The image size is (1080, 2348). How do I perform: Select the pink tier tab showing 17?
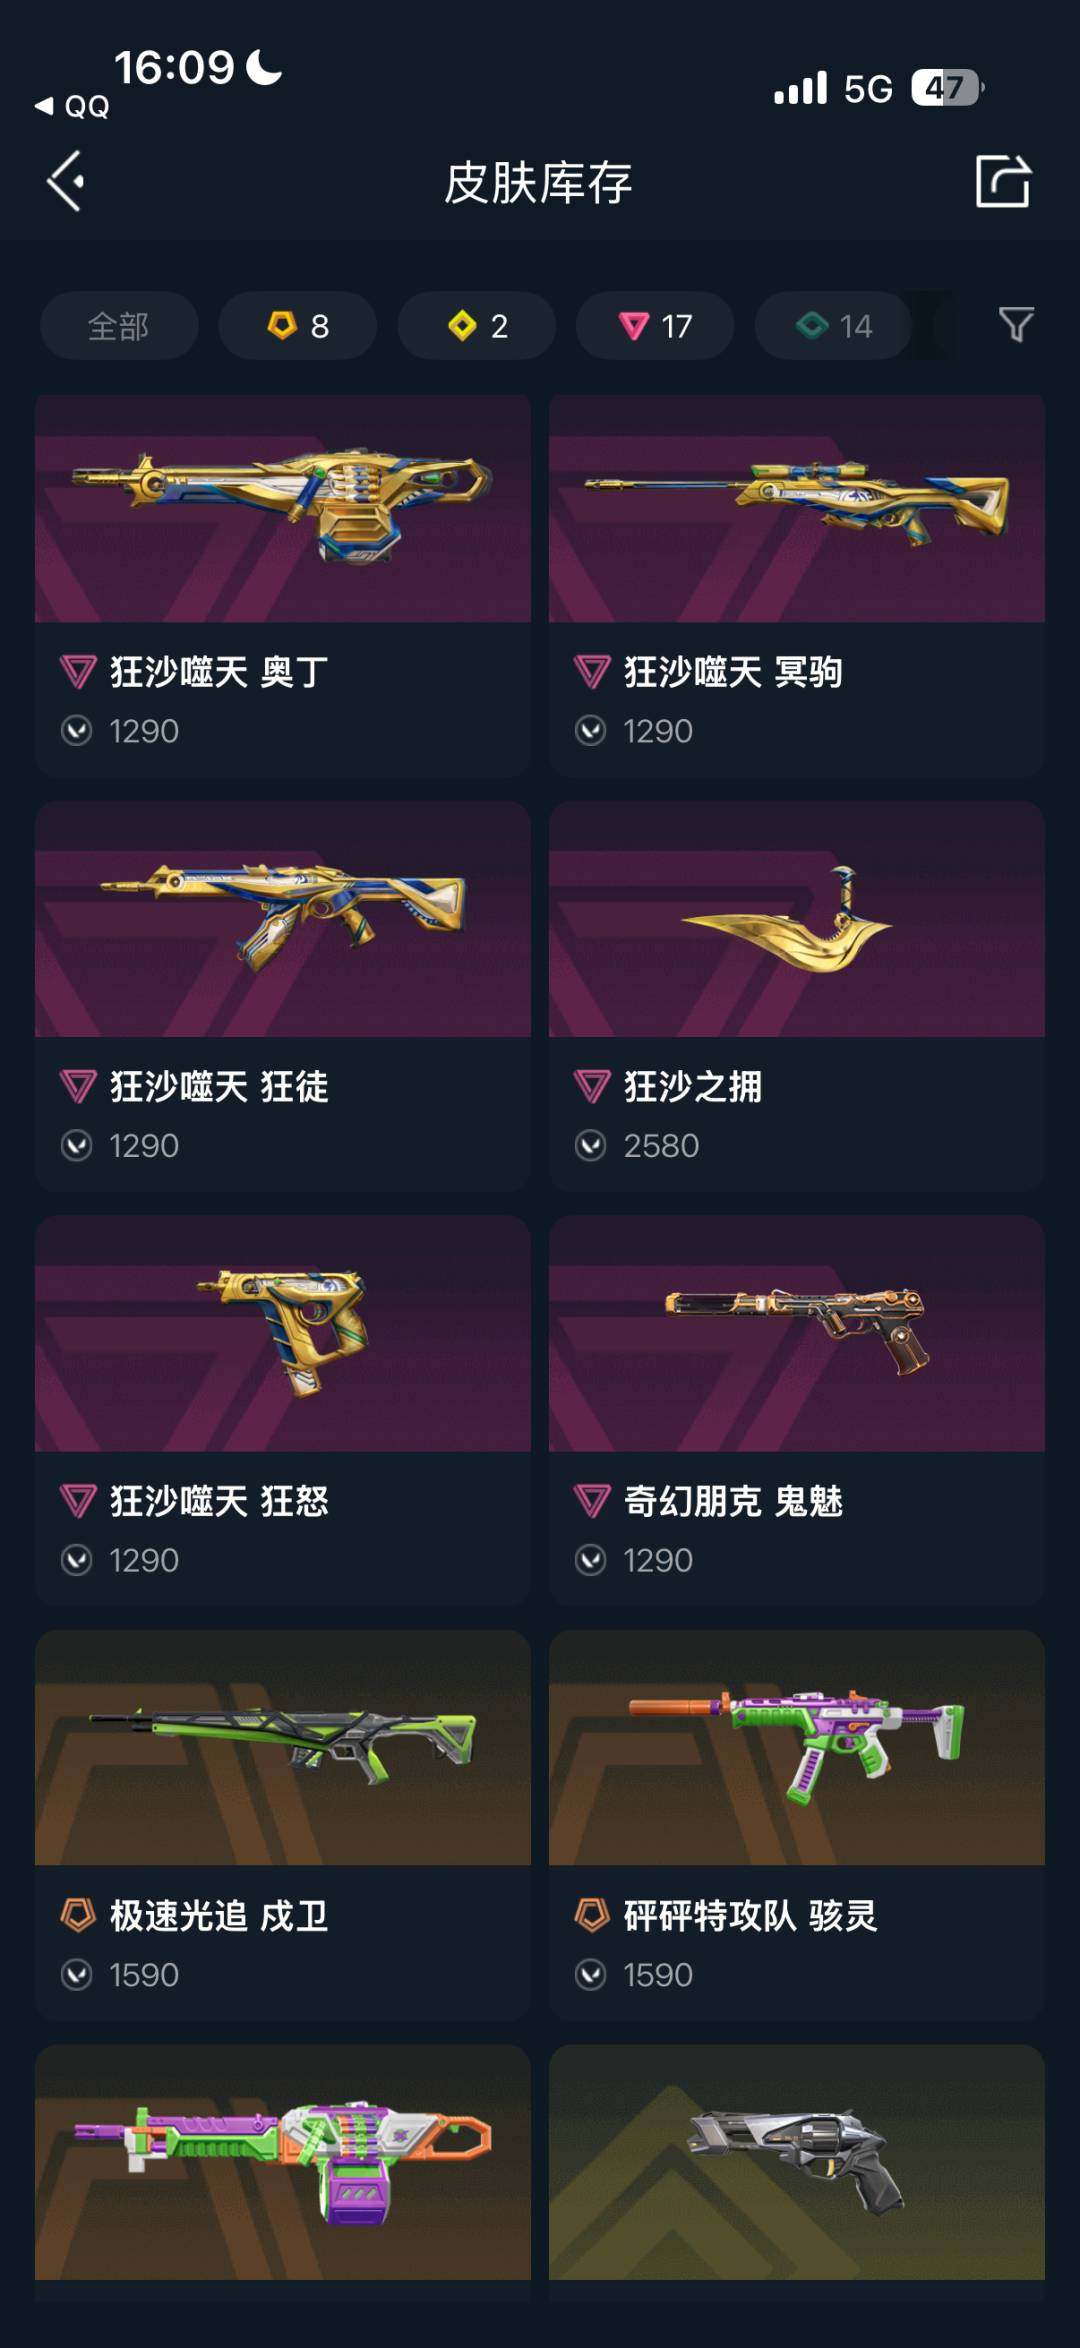(655, 326)
